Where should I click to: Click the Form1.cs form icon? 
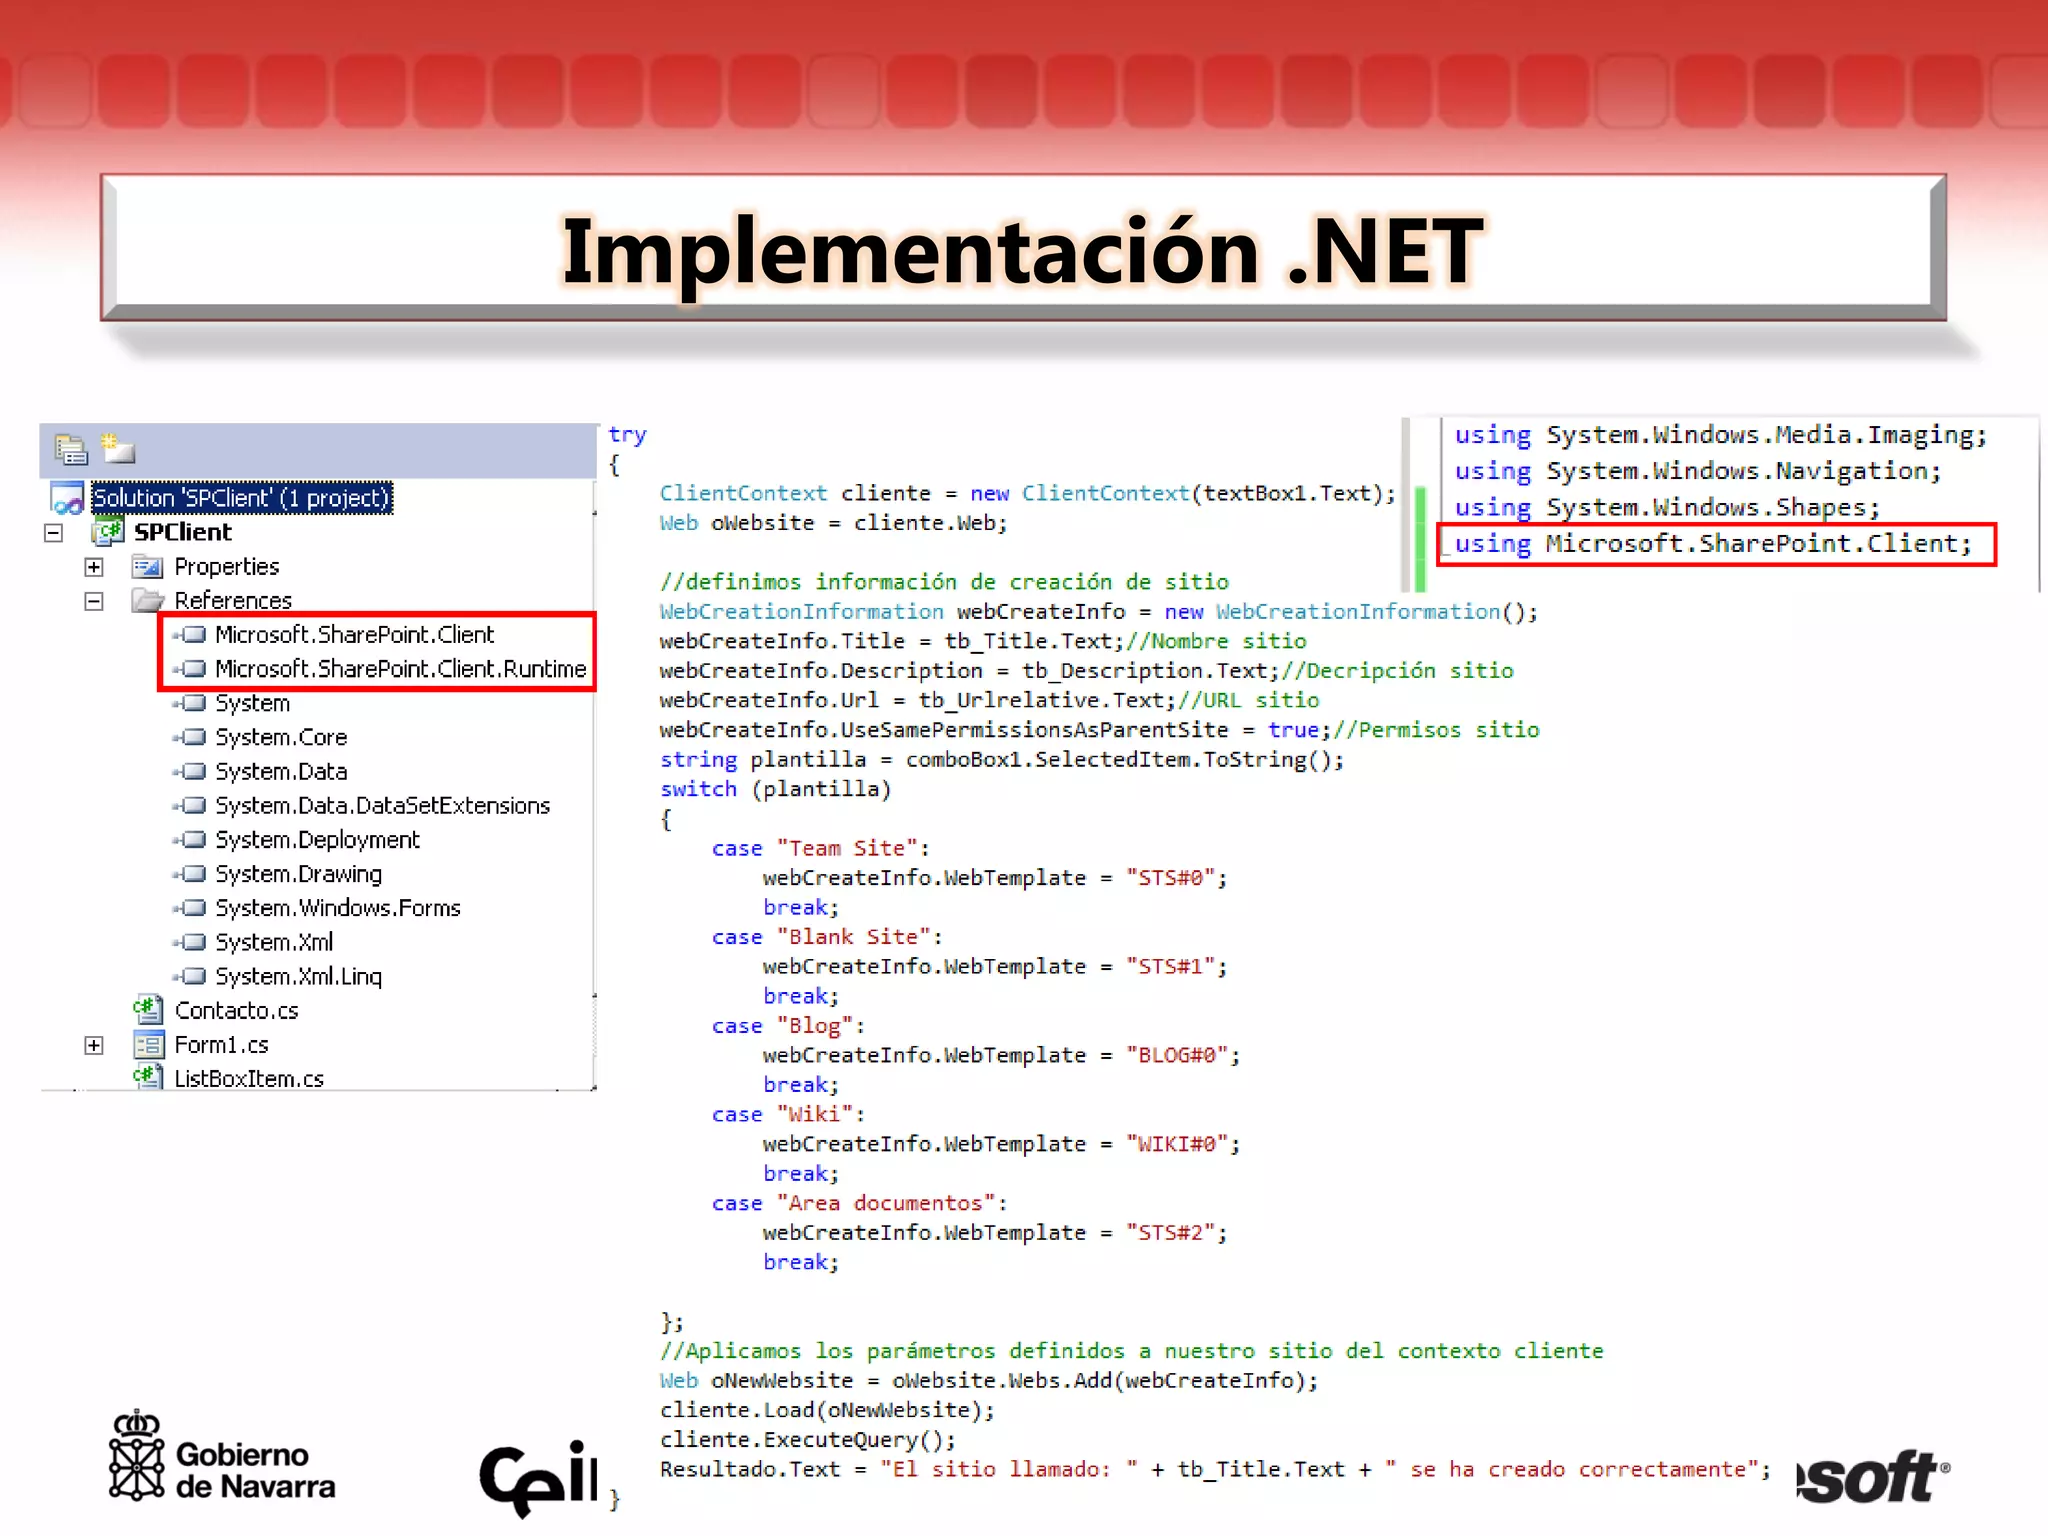coord(148,1045)
